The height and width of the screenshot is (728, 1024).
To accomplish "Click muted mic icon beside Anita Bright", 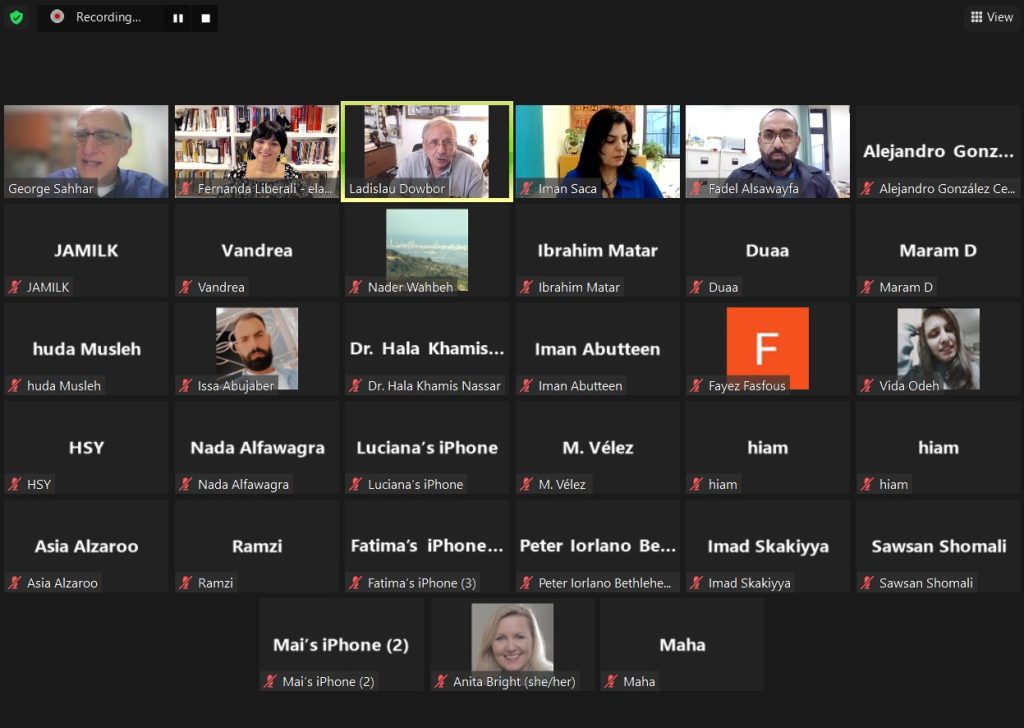I will 441,682.
